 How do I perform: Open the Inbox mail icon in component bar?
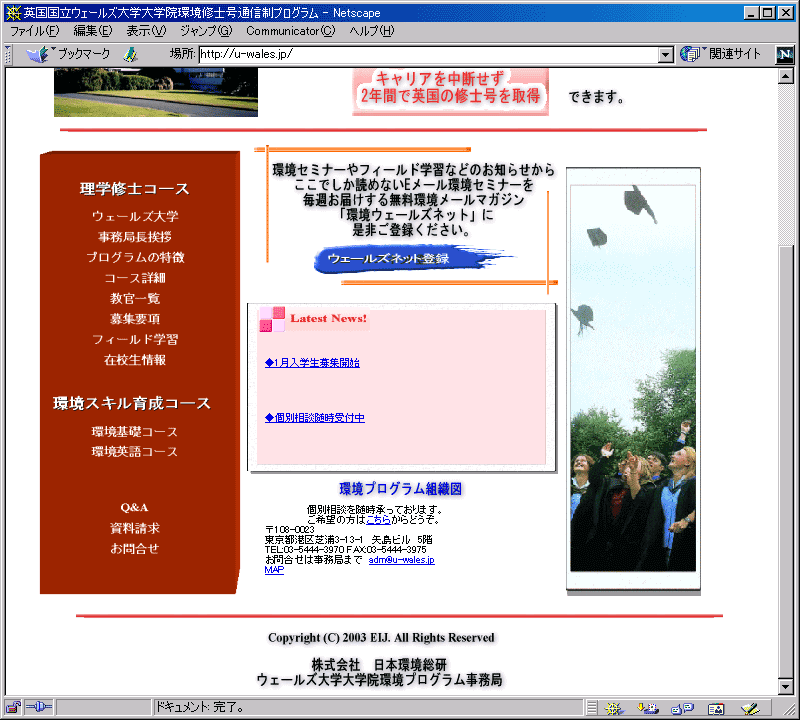coord(648,708)
